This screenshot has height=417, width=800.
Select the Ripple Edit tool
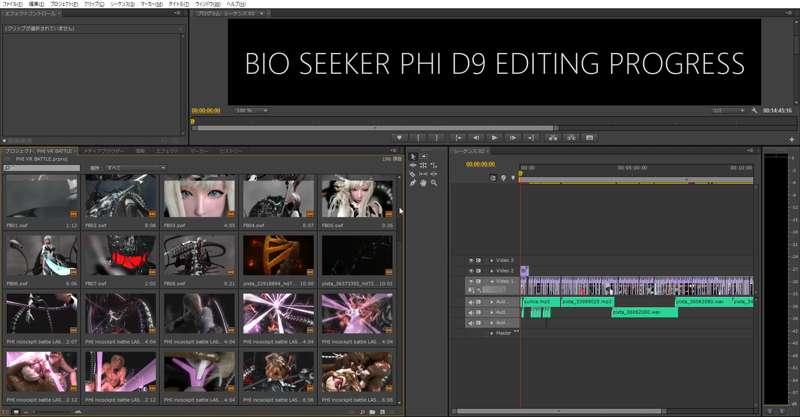click(x=413, y=165)
